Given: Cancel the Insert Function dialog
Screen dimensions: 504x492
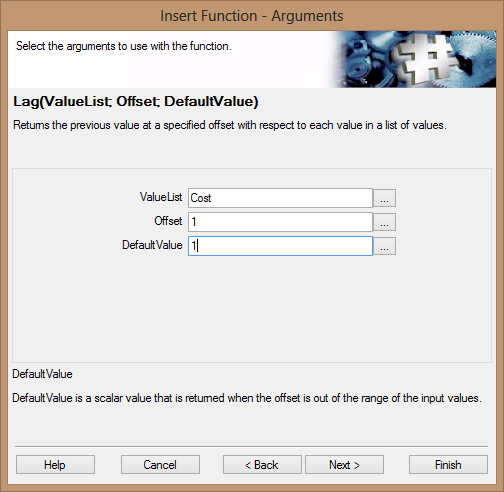Looking at the screenshot, I should tap(160, 465).
